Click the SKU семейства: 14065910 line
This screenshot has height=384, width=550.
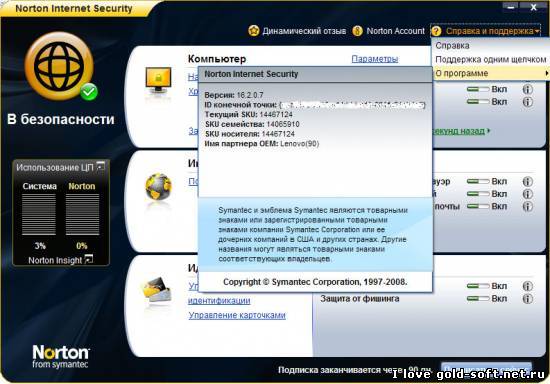pyautogui.click(x=252, y=124)
